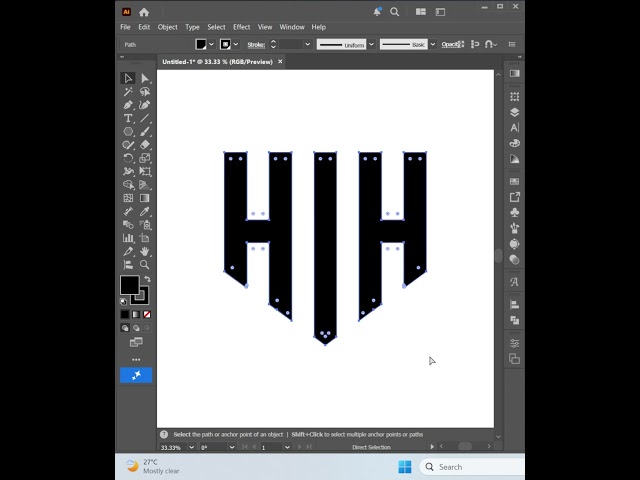
Task: Open the Align panel icon
Action: coord(515,304)
